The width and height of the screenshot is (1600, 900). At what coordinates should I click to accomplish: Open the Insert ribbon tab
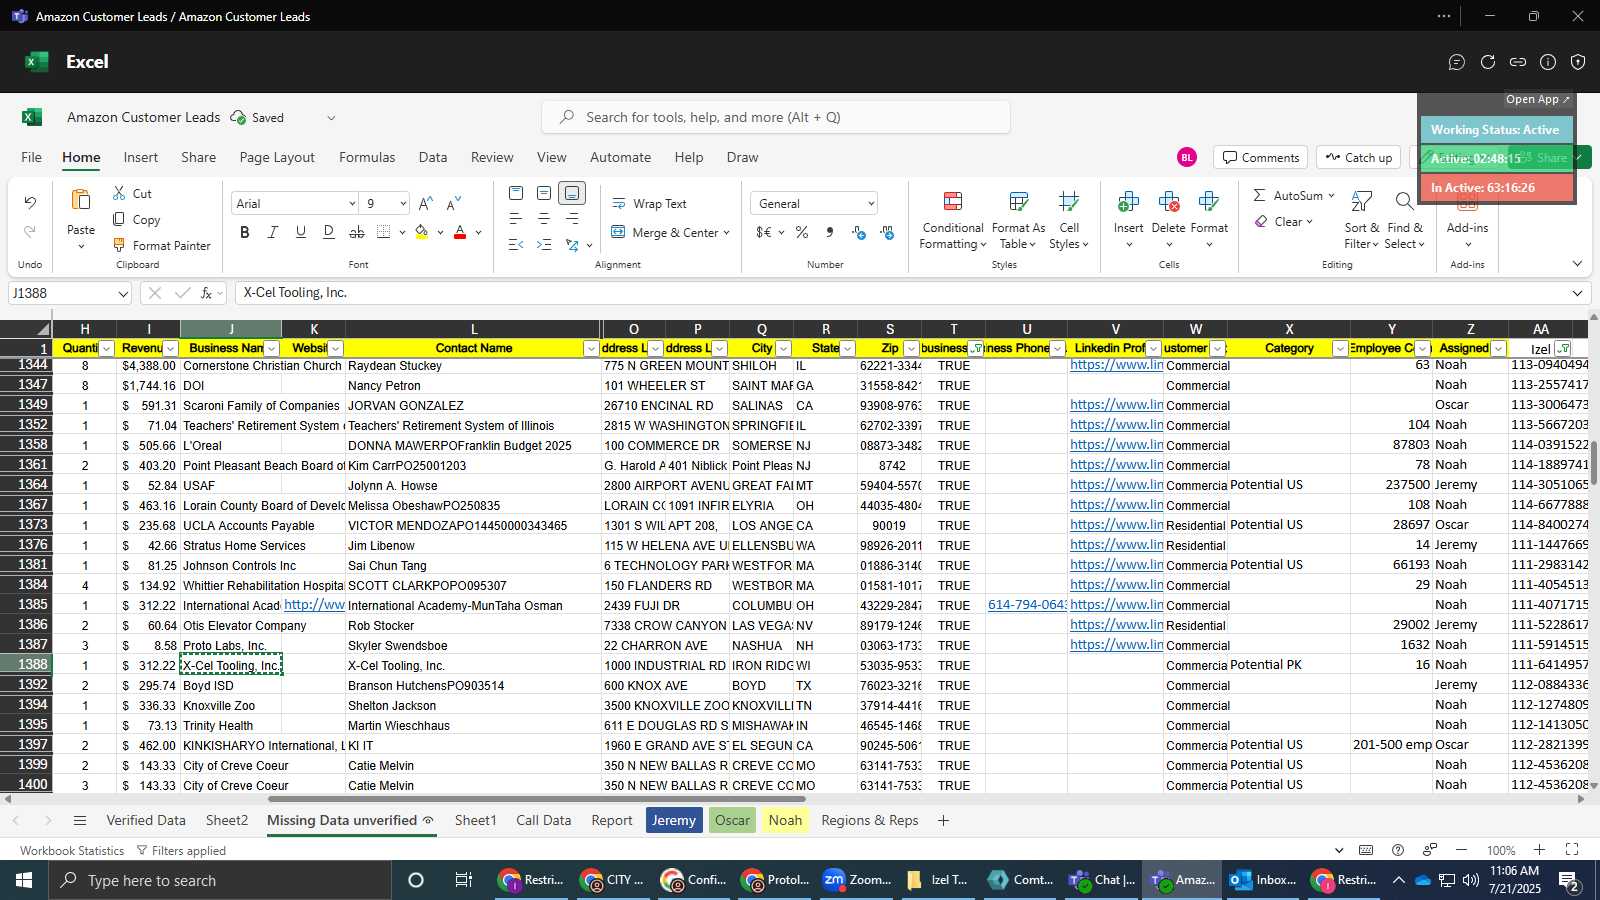point(141,157)
